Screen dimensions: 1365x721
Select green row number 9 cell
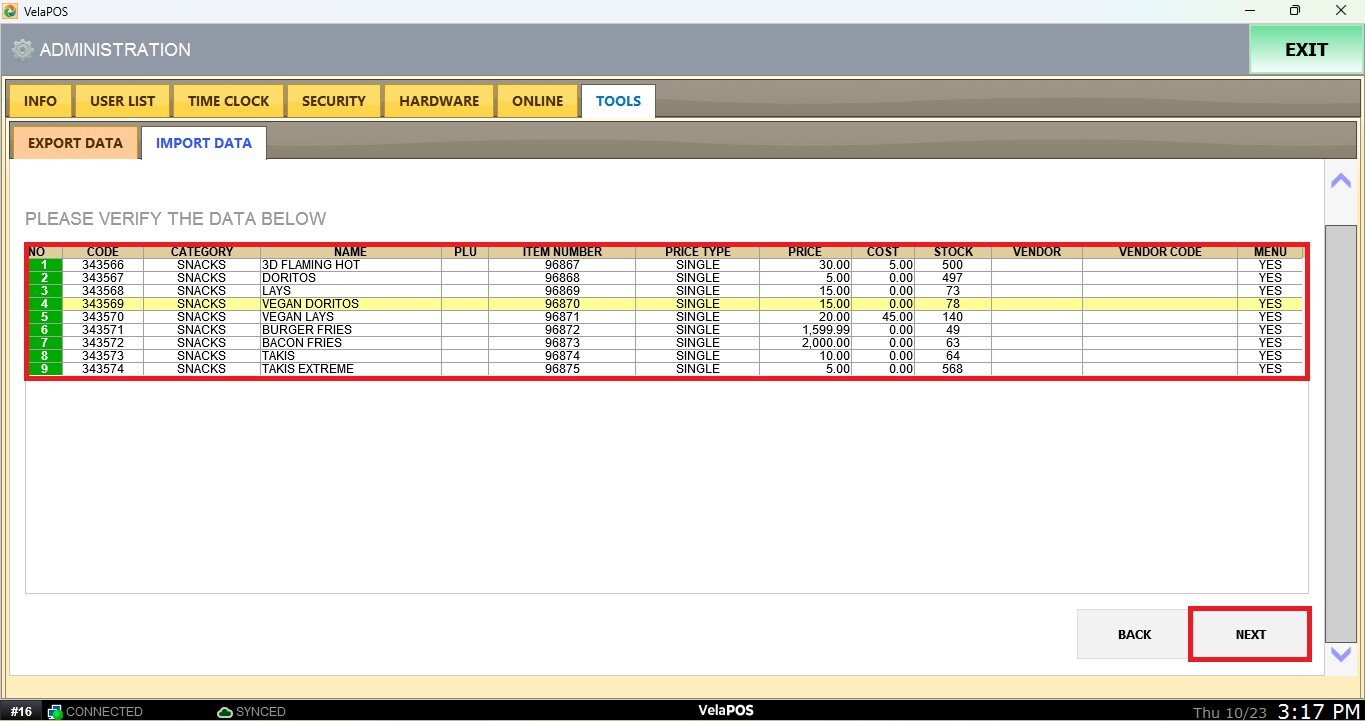(45, 369)
